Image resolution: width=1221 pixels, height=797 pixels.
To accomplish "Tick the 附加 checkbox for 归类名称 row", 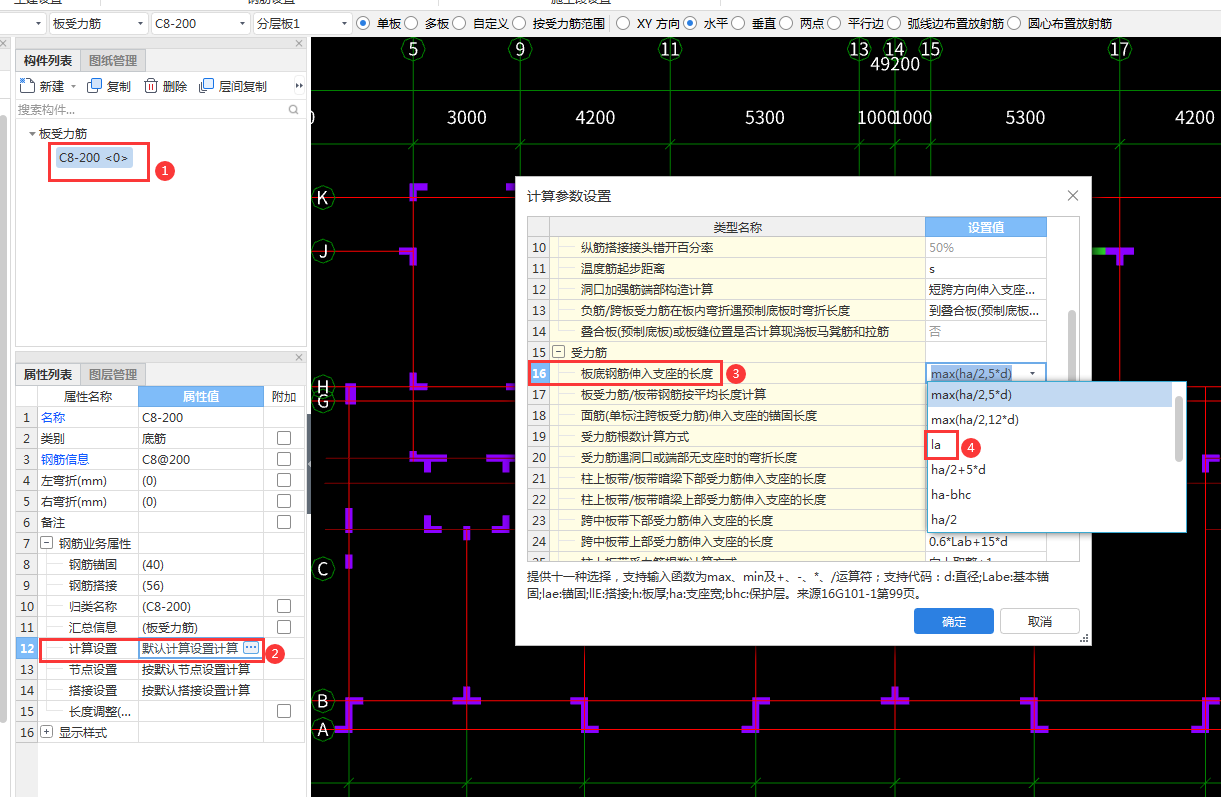I will click(x=284, y=606).
